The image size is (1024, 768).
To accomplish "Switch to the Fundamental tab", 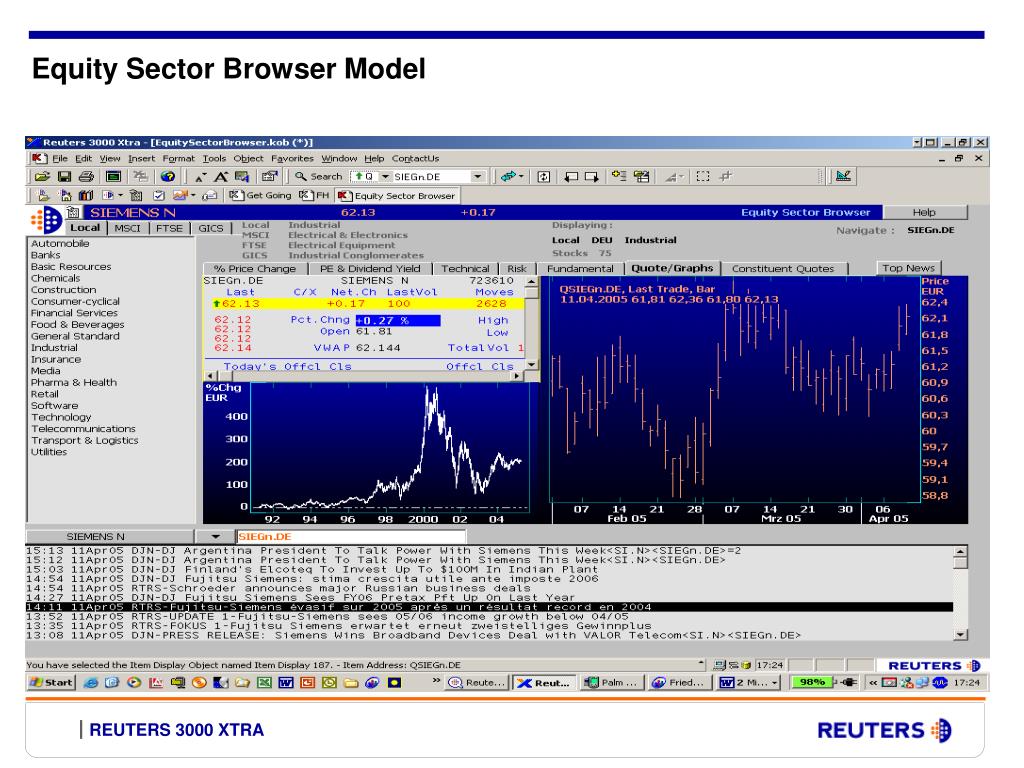I will 580,268.
